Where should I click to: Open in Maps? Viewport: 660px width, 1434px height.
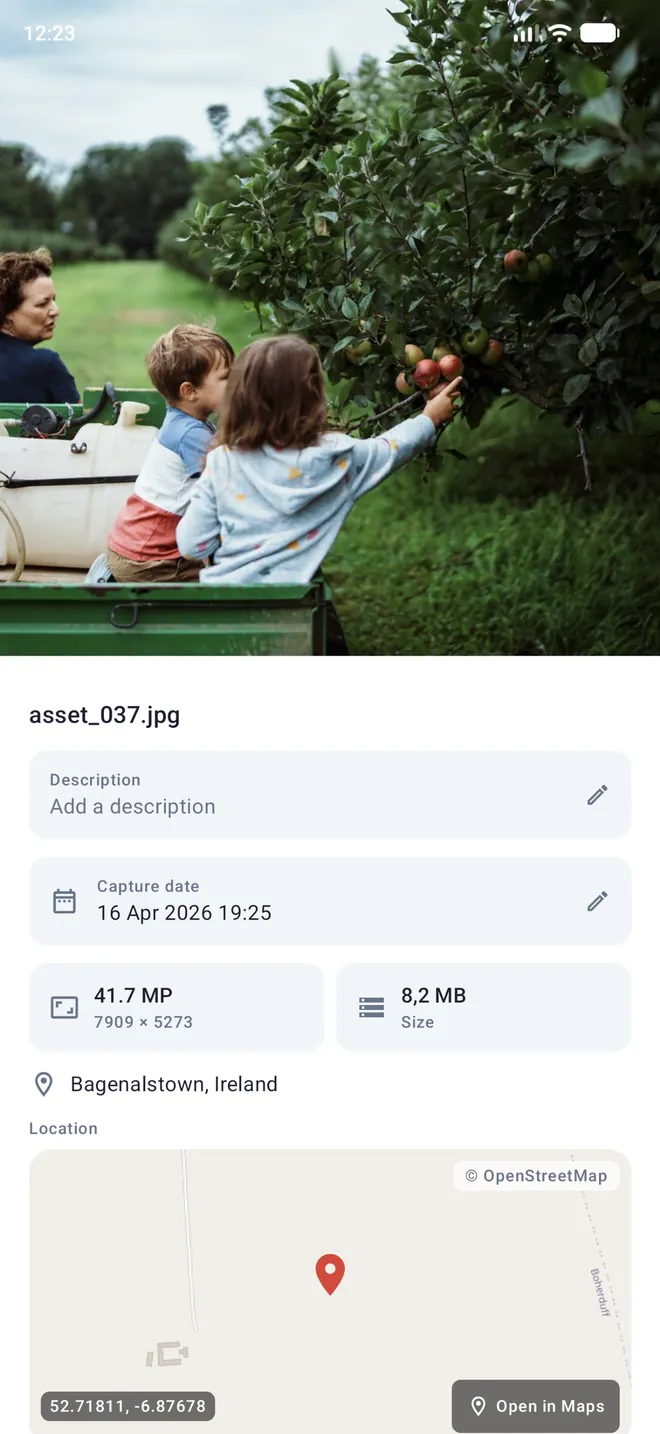tap(535, 1406)
